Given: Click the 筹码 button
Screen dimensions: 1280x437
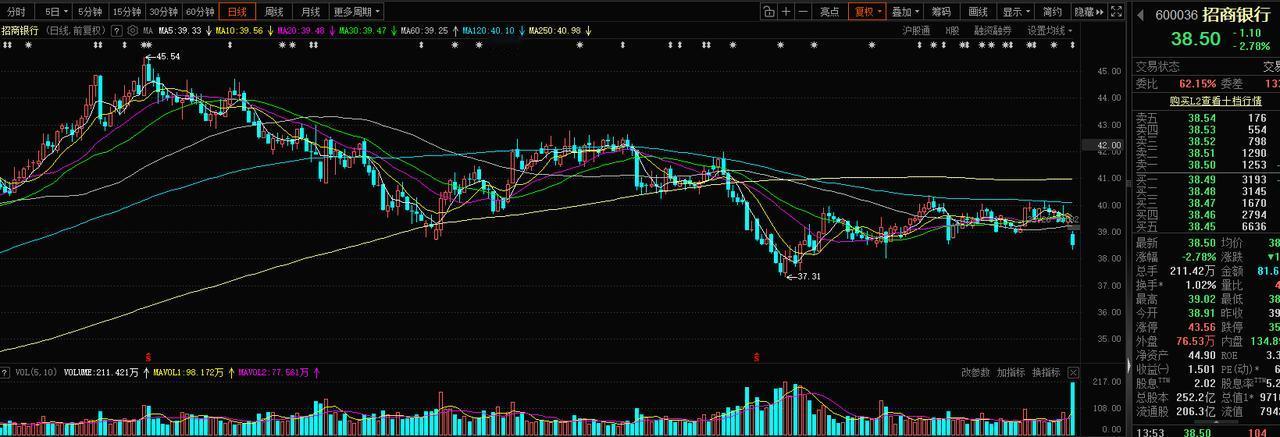Looking at the screenshot, I should coord(941,12).
